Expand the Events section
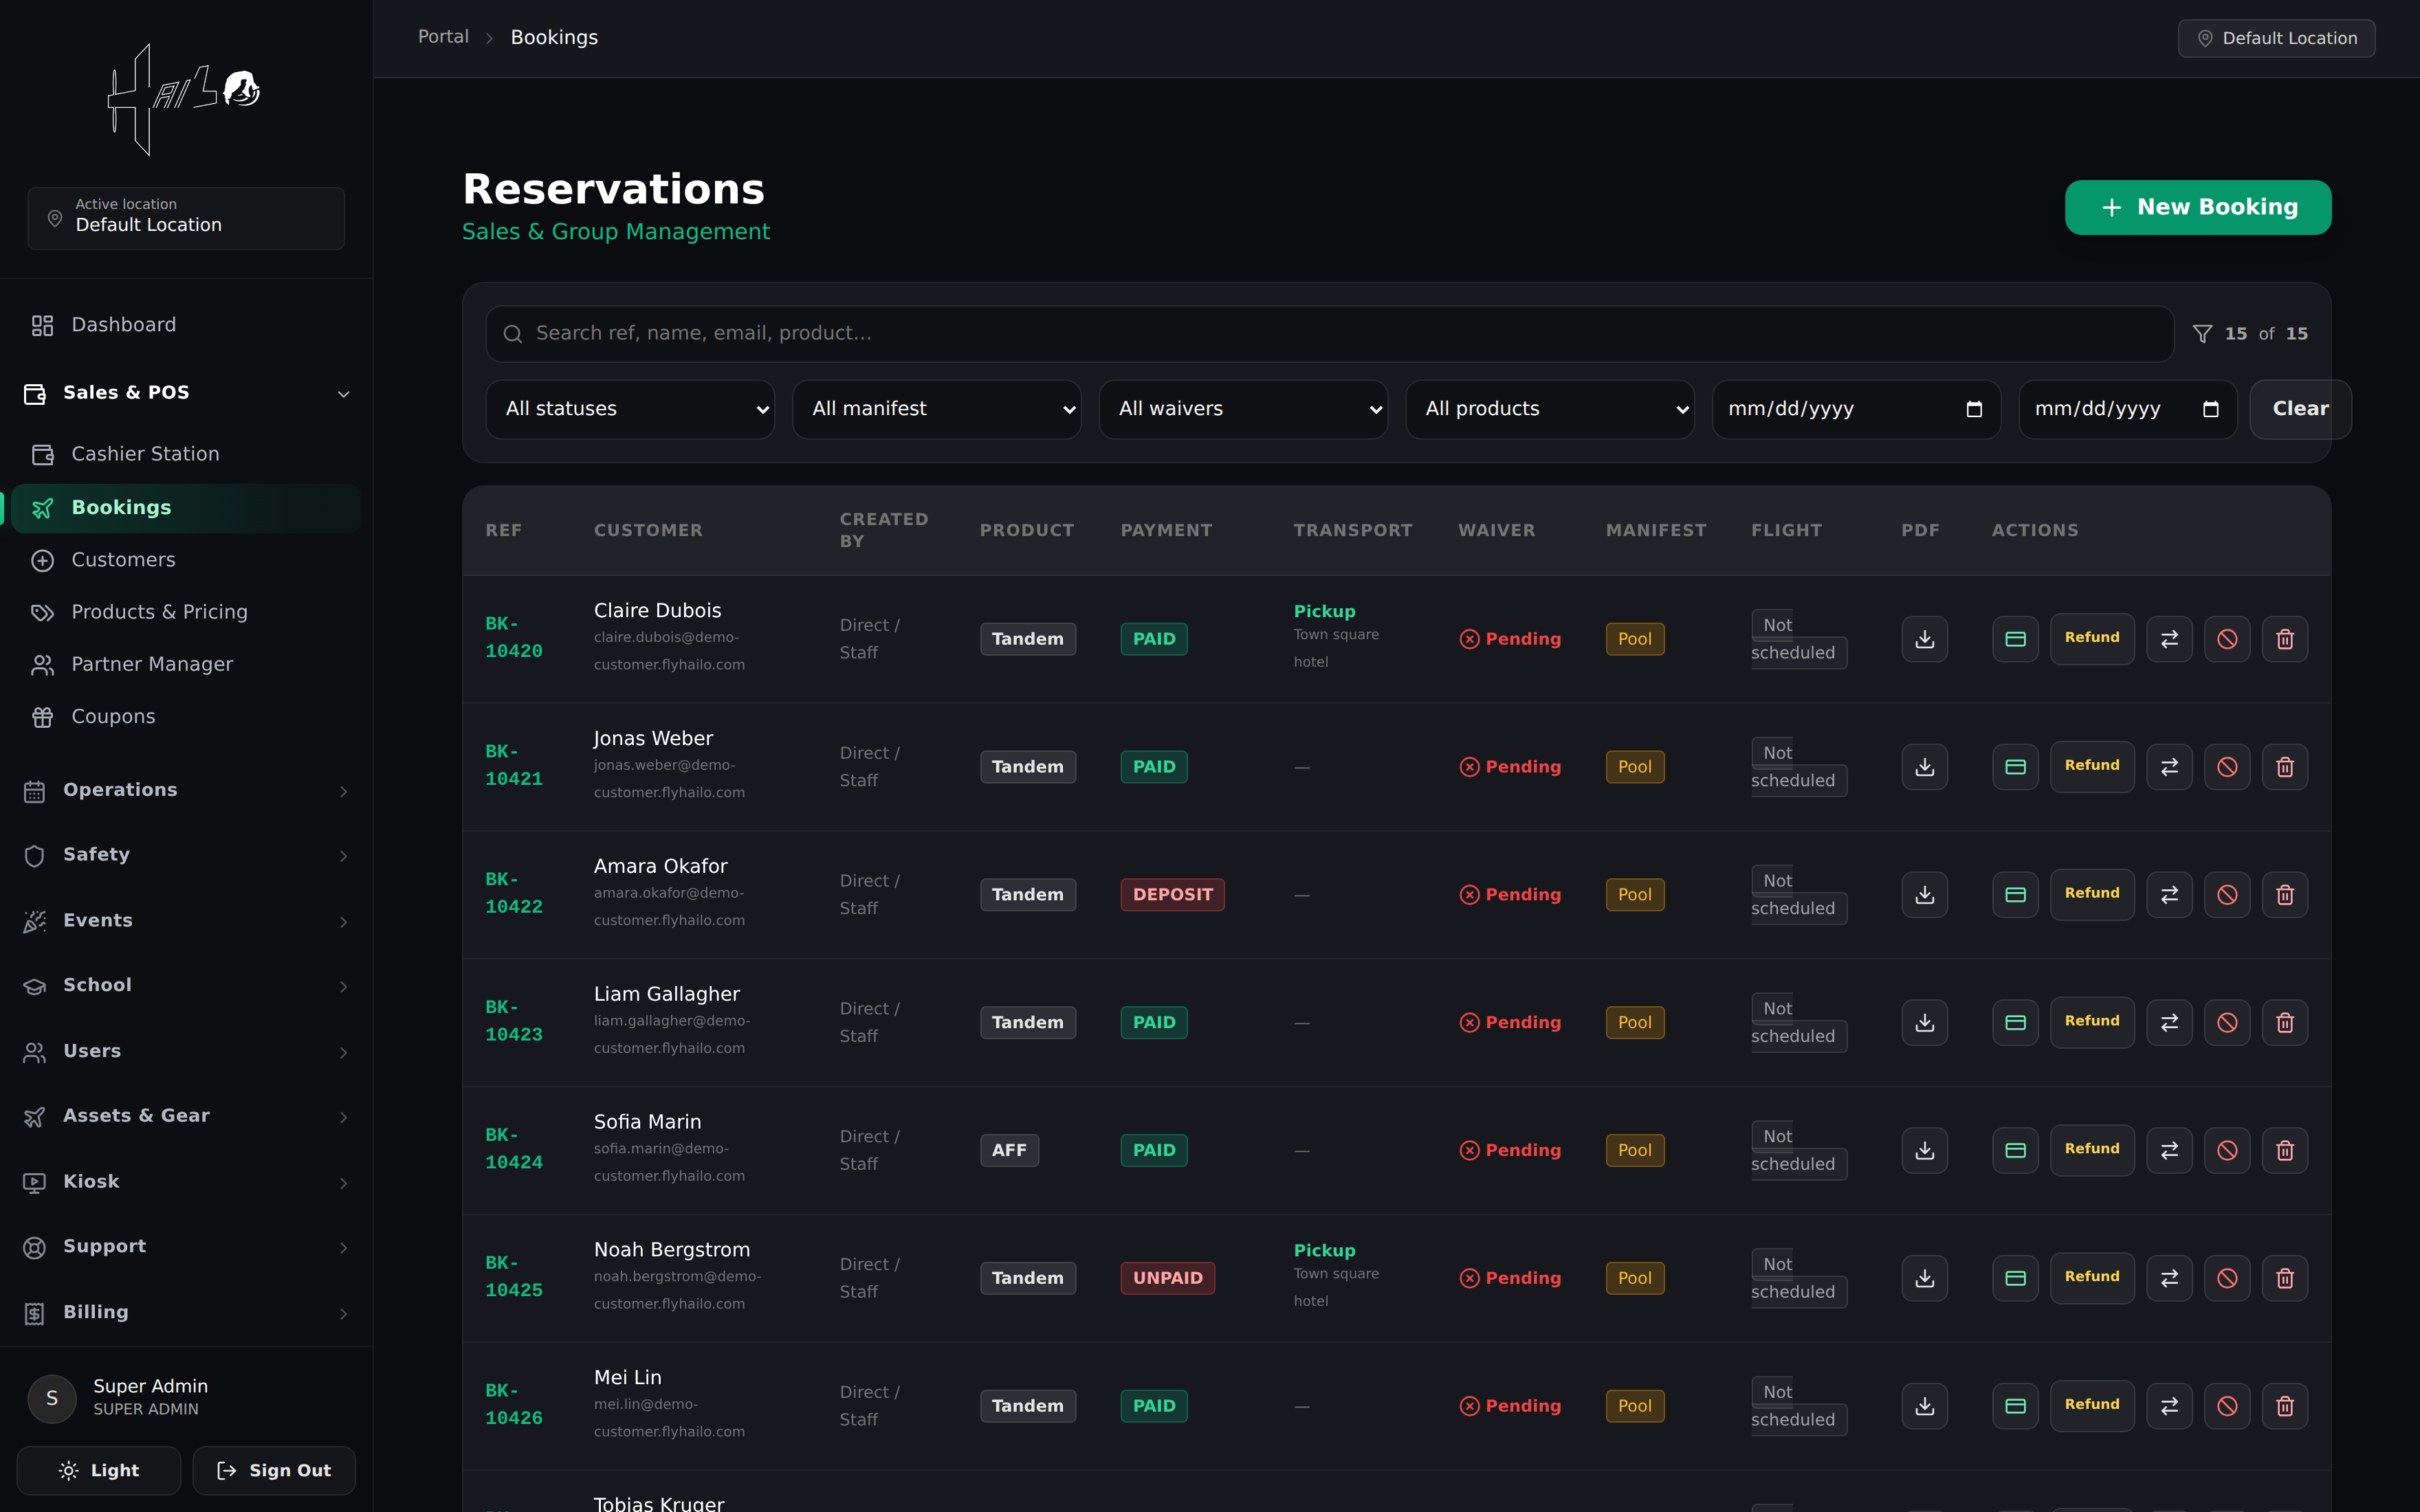This screenshot has width=2420, height=1512. pos(186,921)
